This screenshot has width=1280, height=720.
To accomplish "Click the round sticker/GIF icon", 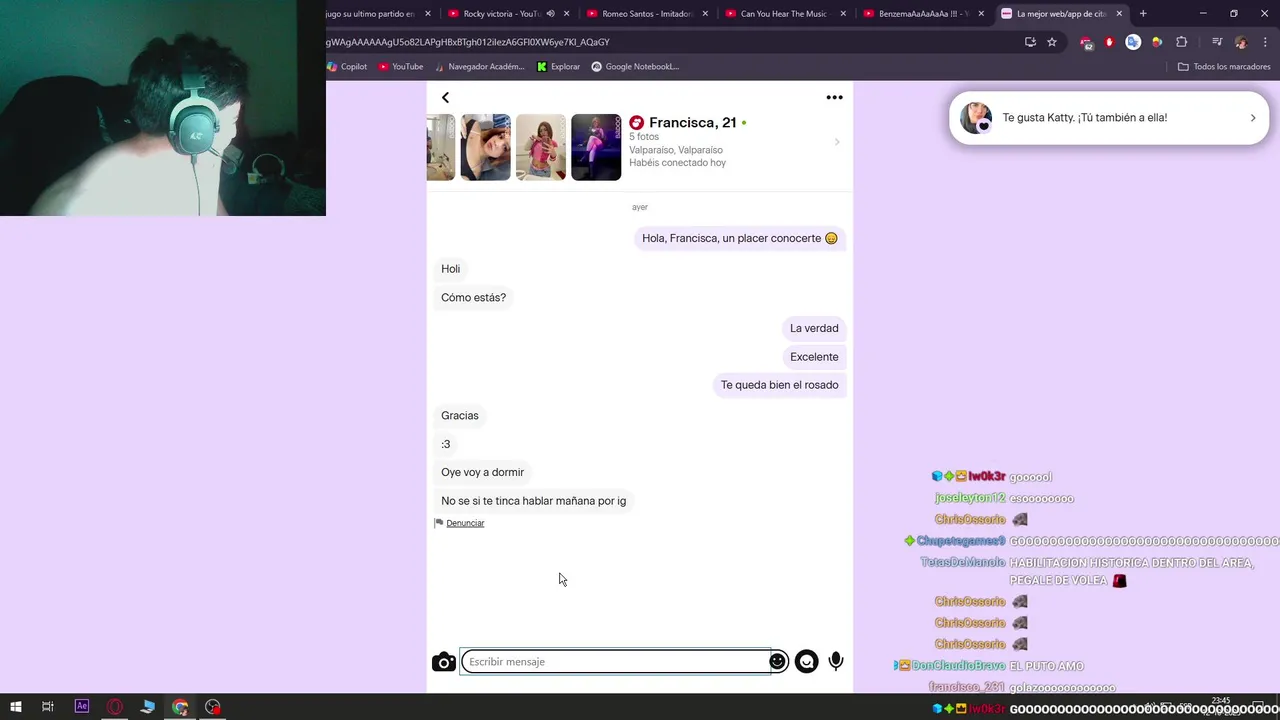I will (x=806, y=661).
